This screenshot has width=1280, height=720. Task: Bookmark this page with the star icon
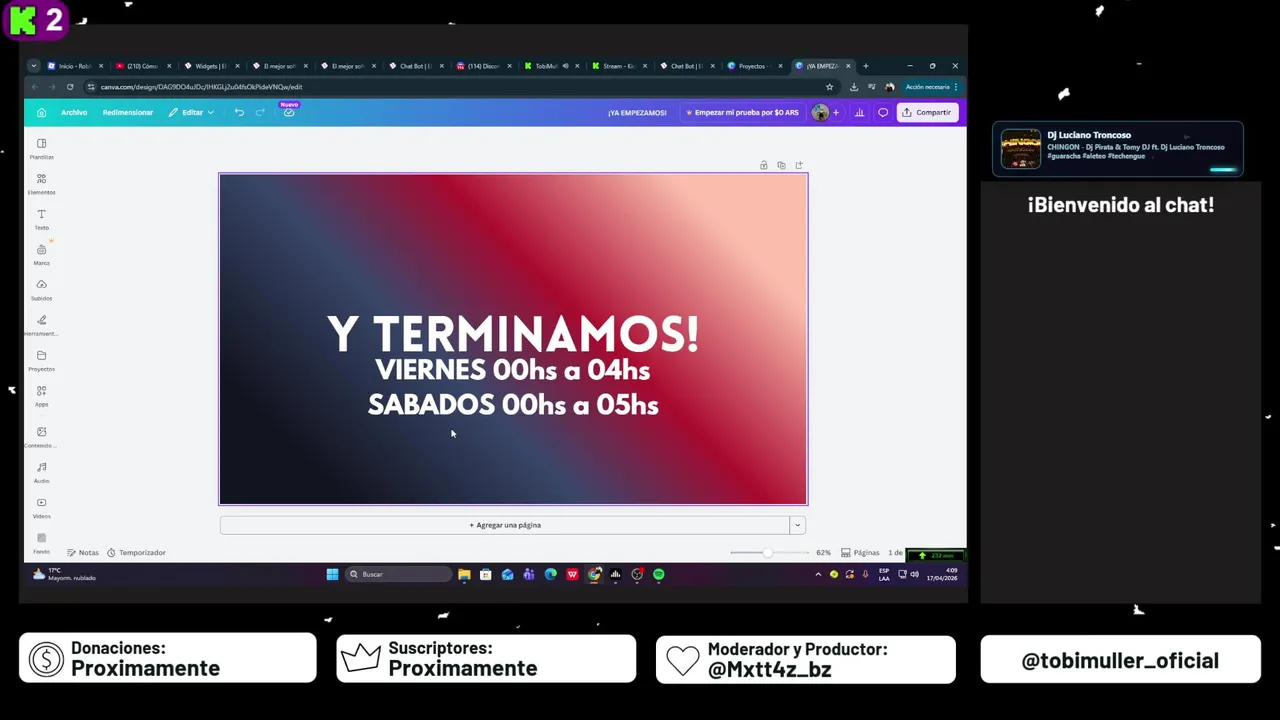(x=829, y=87)
